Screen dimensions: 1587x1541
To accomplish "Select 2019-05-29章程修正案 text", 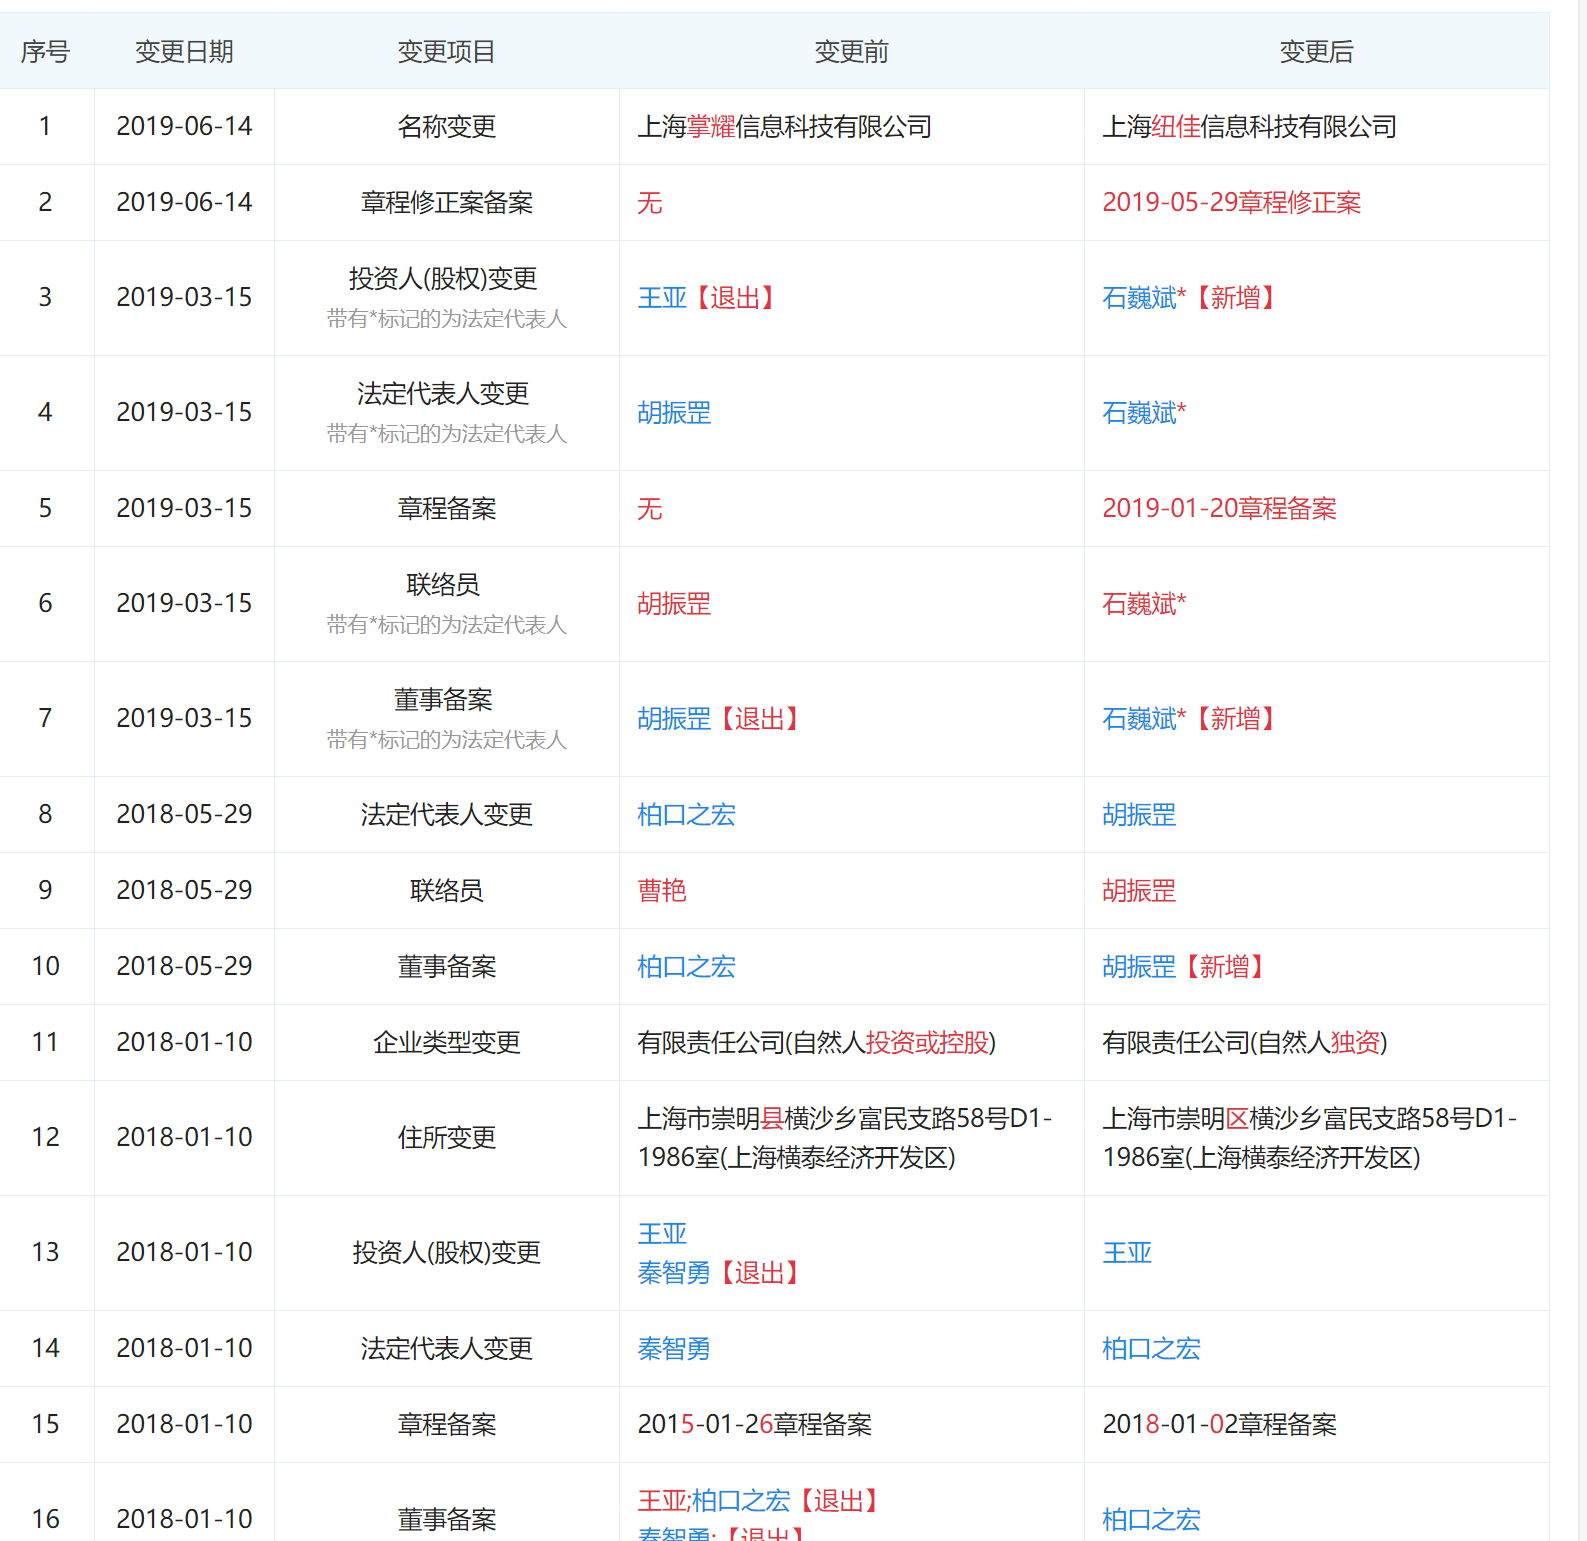I will (1232, 203).
